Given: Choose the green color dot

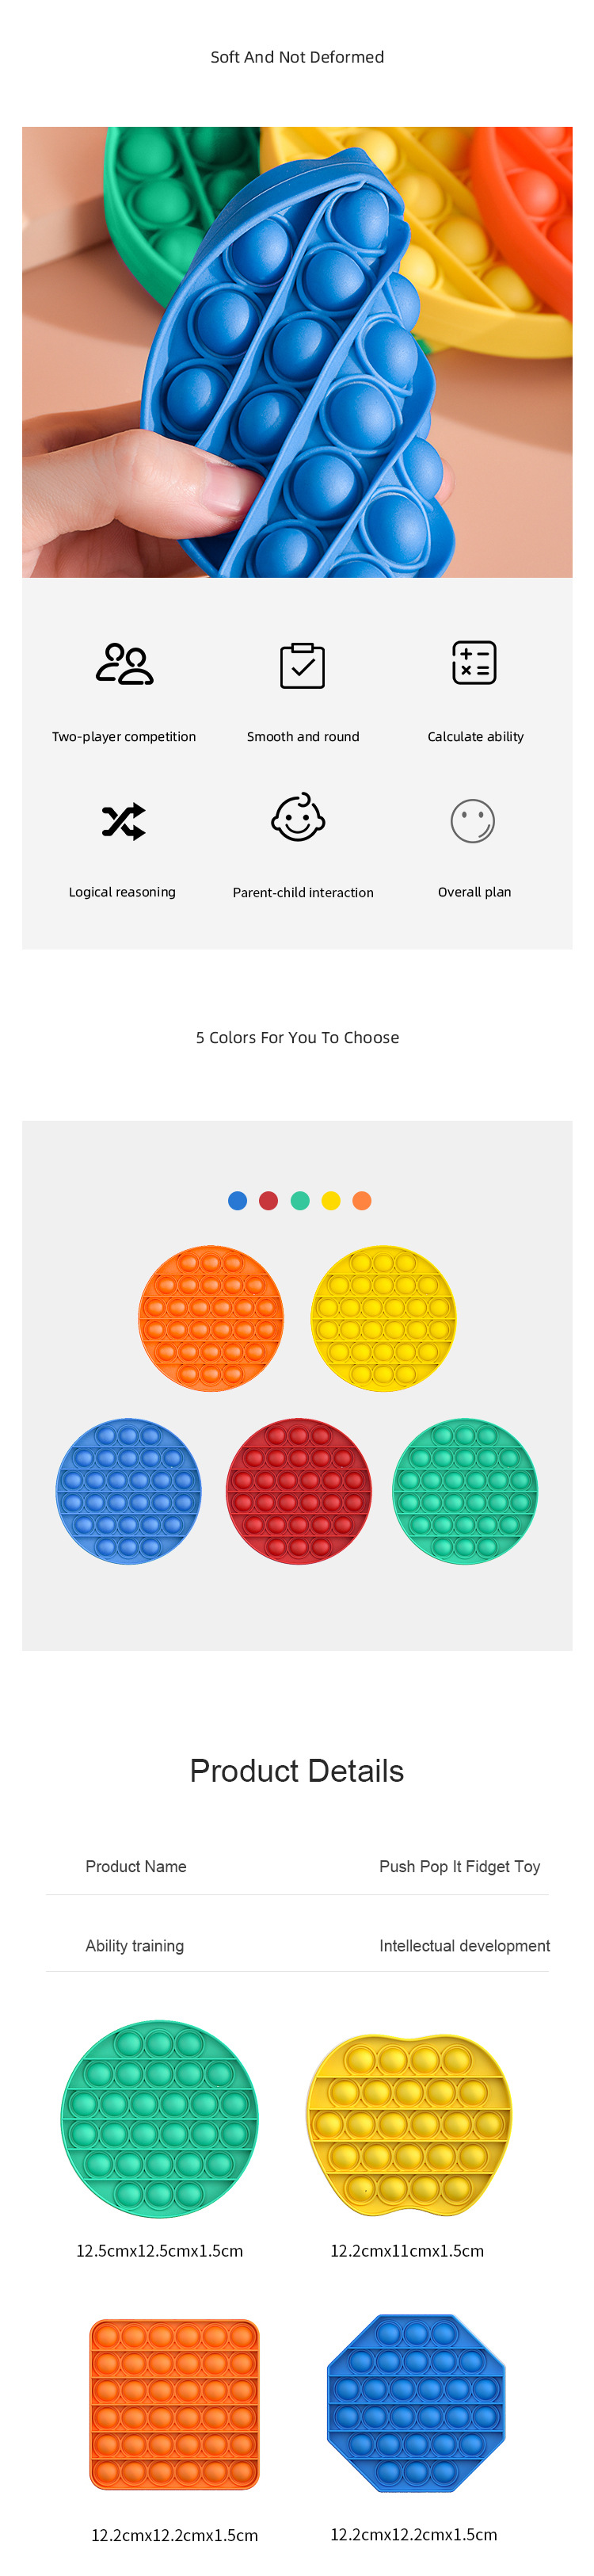Looking at the screenshot, I should click(300, 1200).
